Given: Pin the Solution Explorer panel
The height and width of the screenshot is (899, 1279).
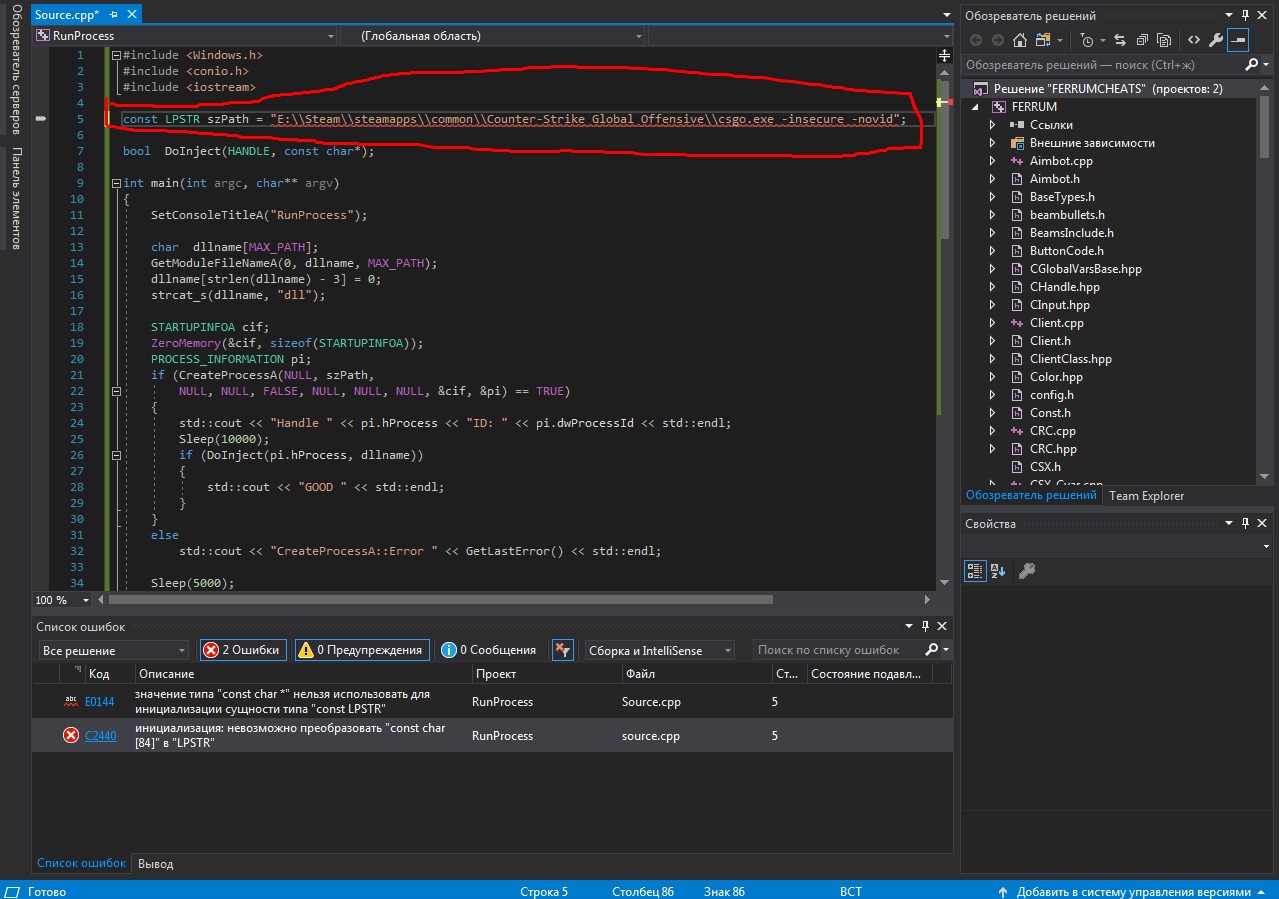Looking at the screenshot, I should [x=1246, y=16].
